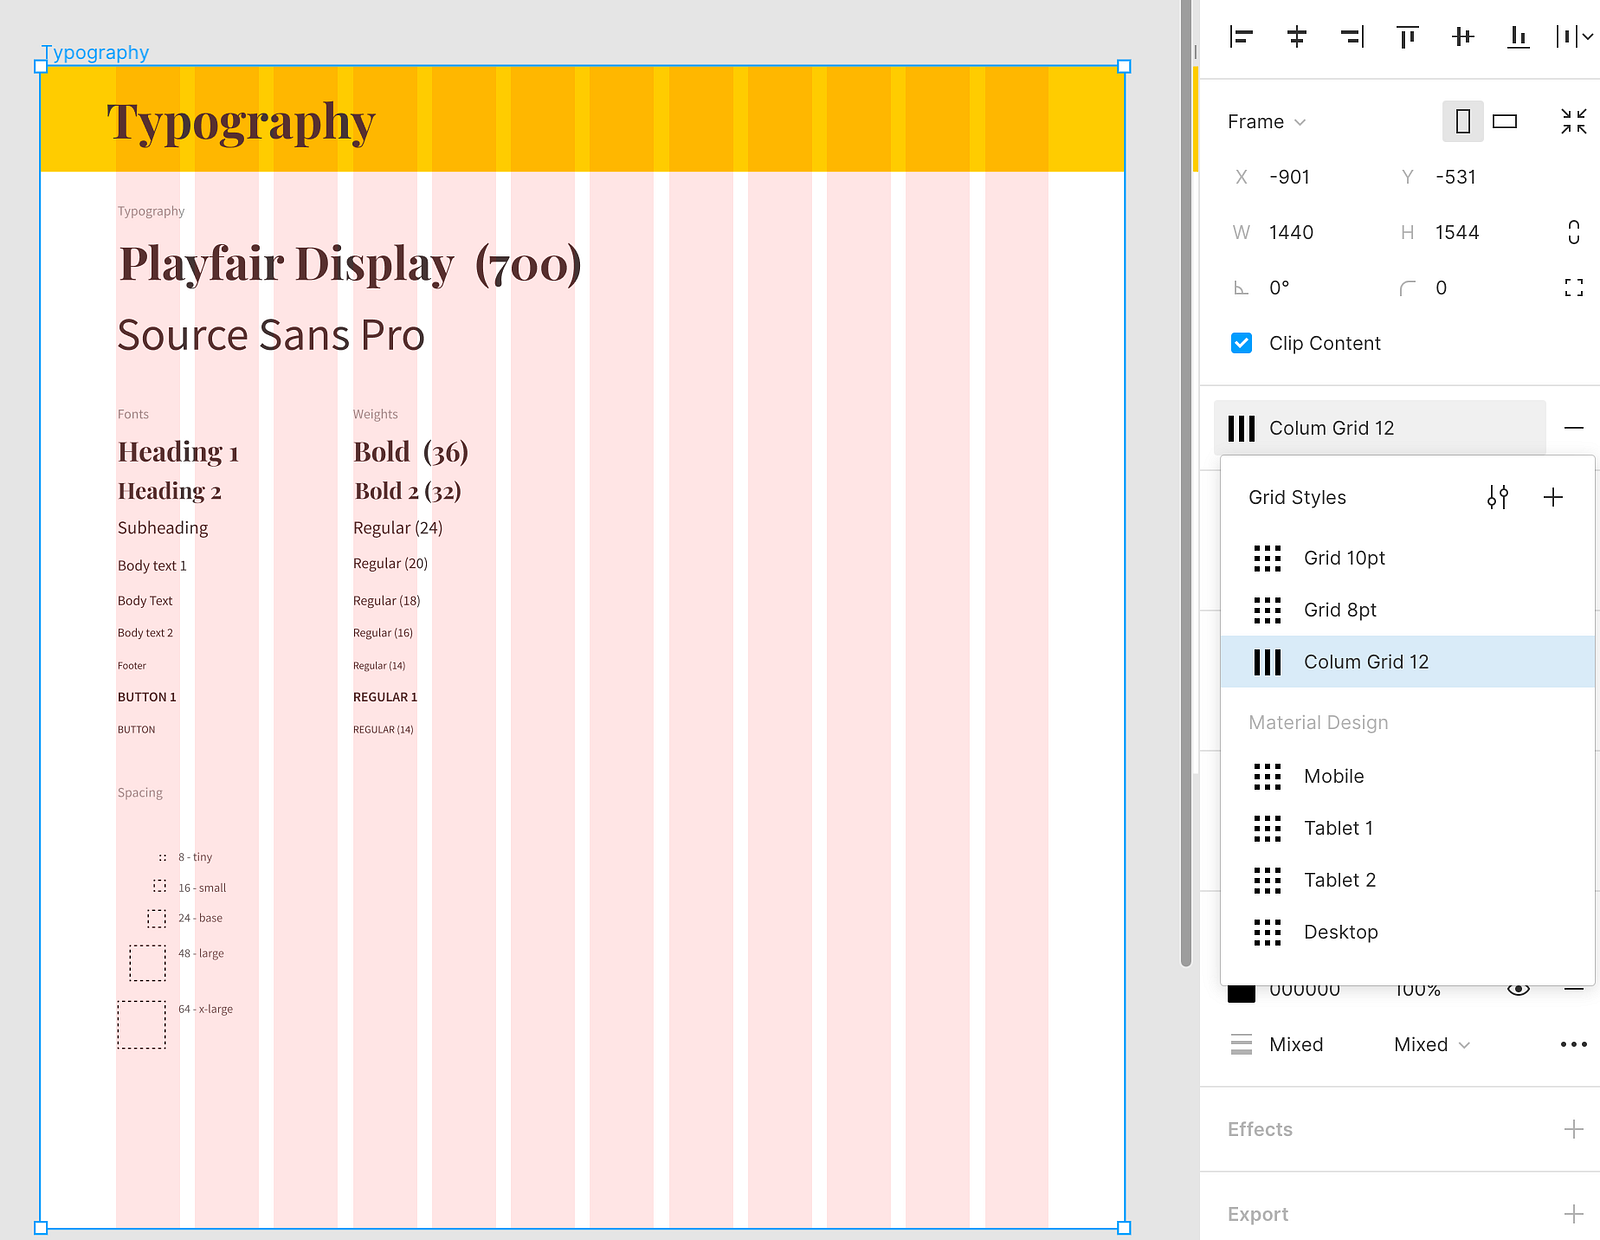The image size is (1600, 1240).
Task: Select the Desktop grid style
Action: click(1408, 932)
